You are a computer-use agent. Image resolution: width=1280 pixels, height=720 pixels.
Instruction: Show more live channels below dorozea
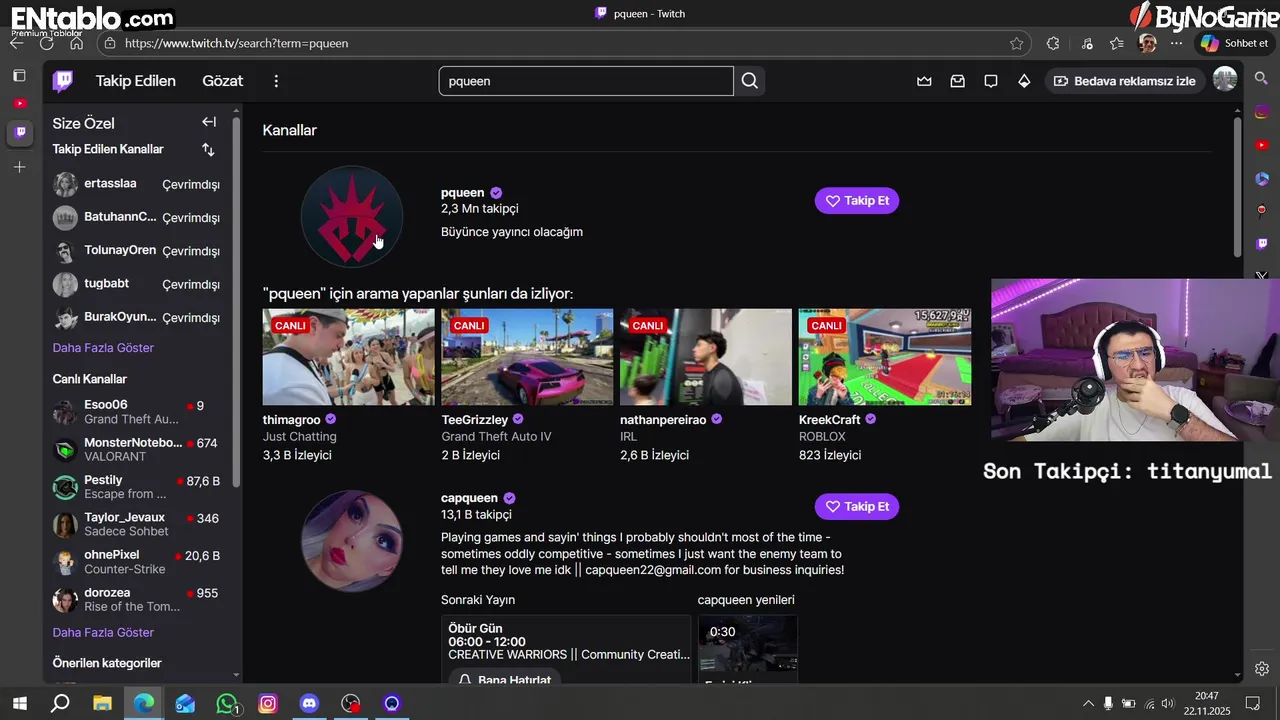(103, 633)
